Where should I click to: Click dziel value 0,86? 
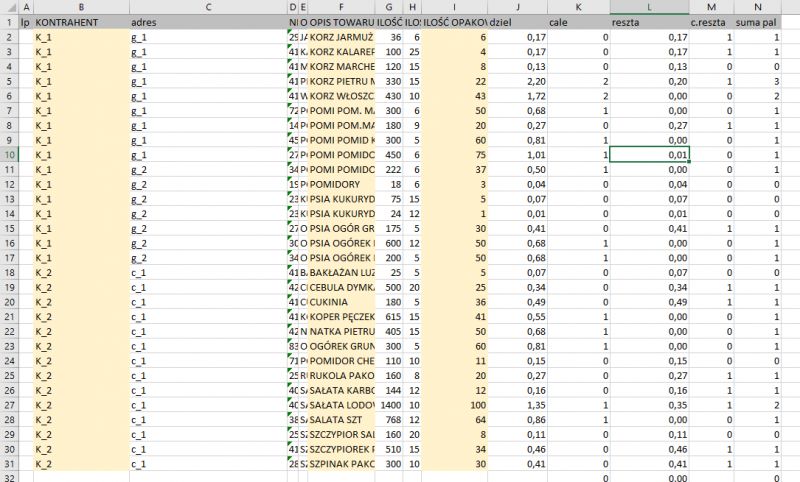(x=517, y=420)
